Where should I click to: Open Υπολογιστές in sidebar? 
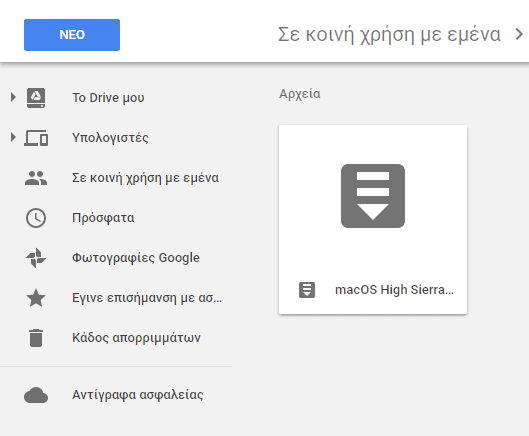110,138
